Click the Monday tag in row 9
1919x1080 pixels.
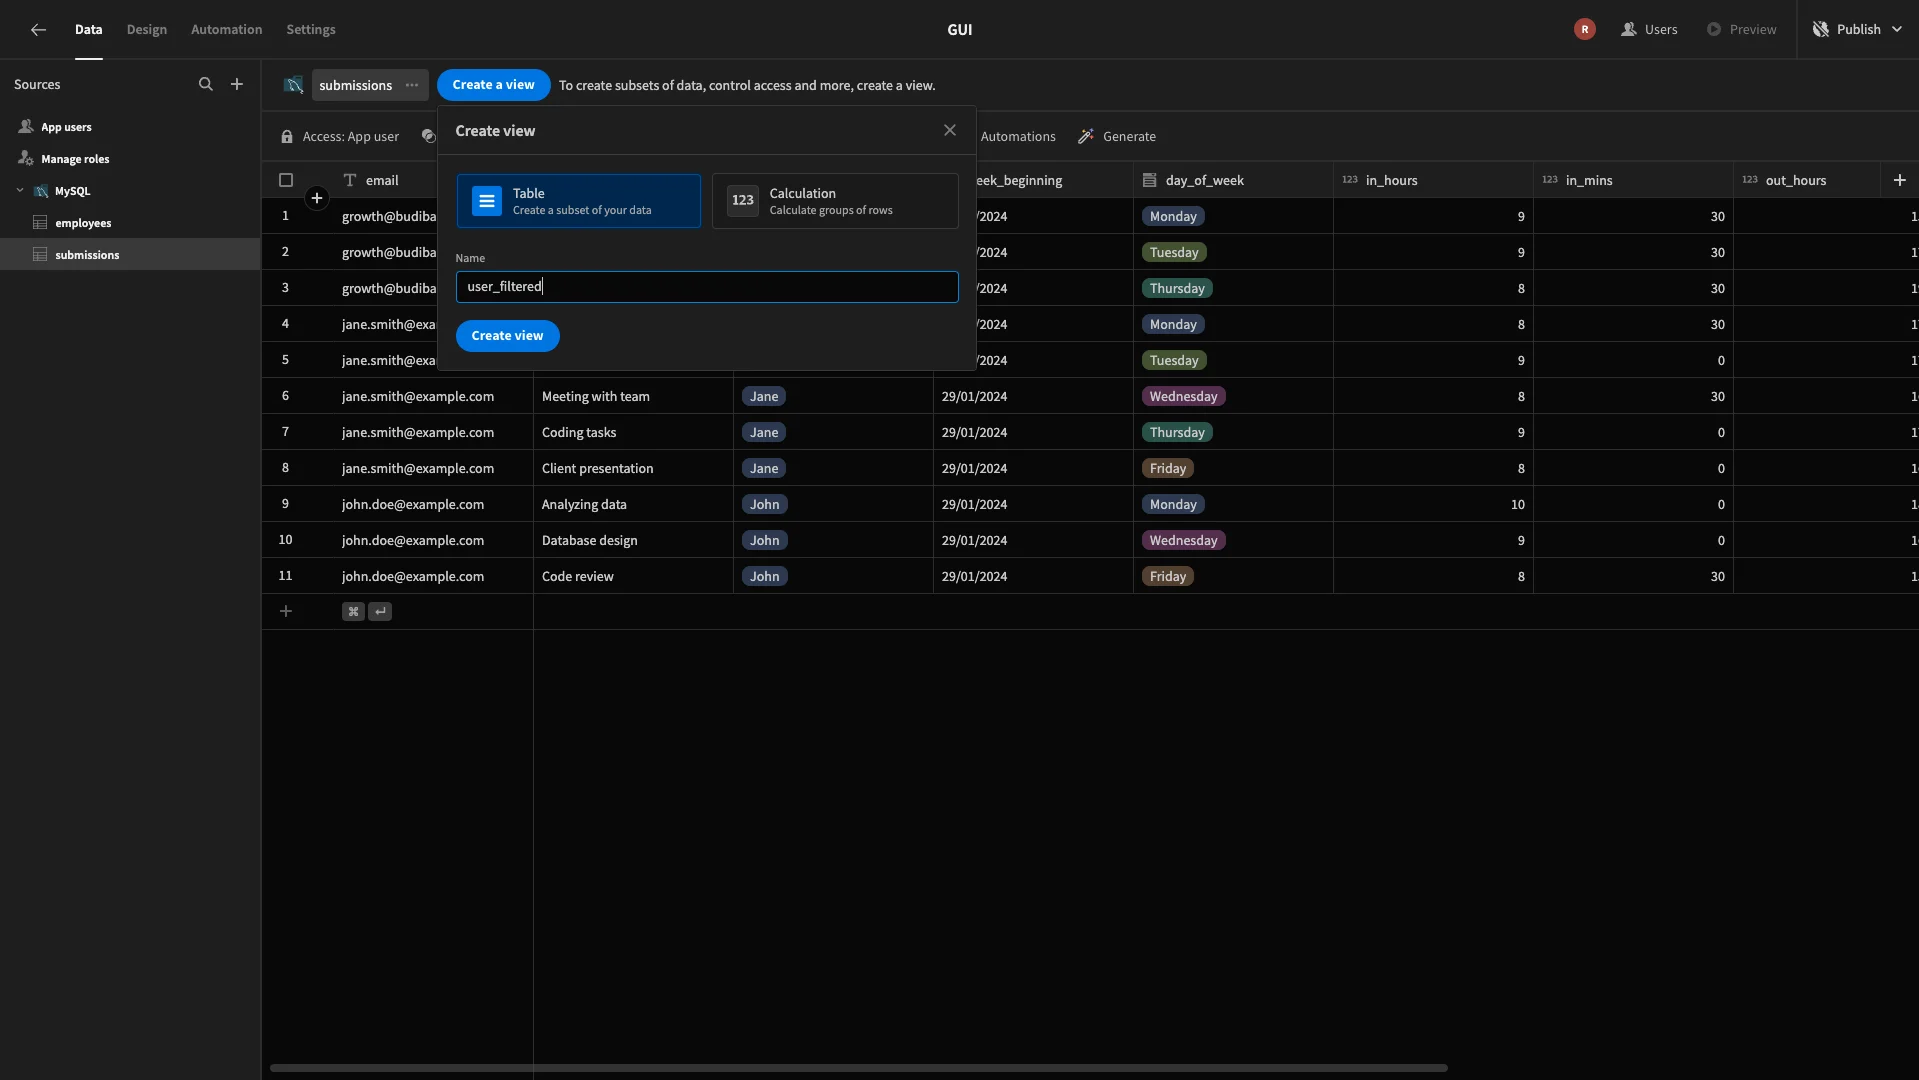pyautogui.click(x=1173, y=505)
